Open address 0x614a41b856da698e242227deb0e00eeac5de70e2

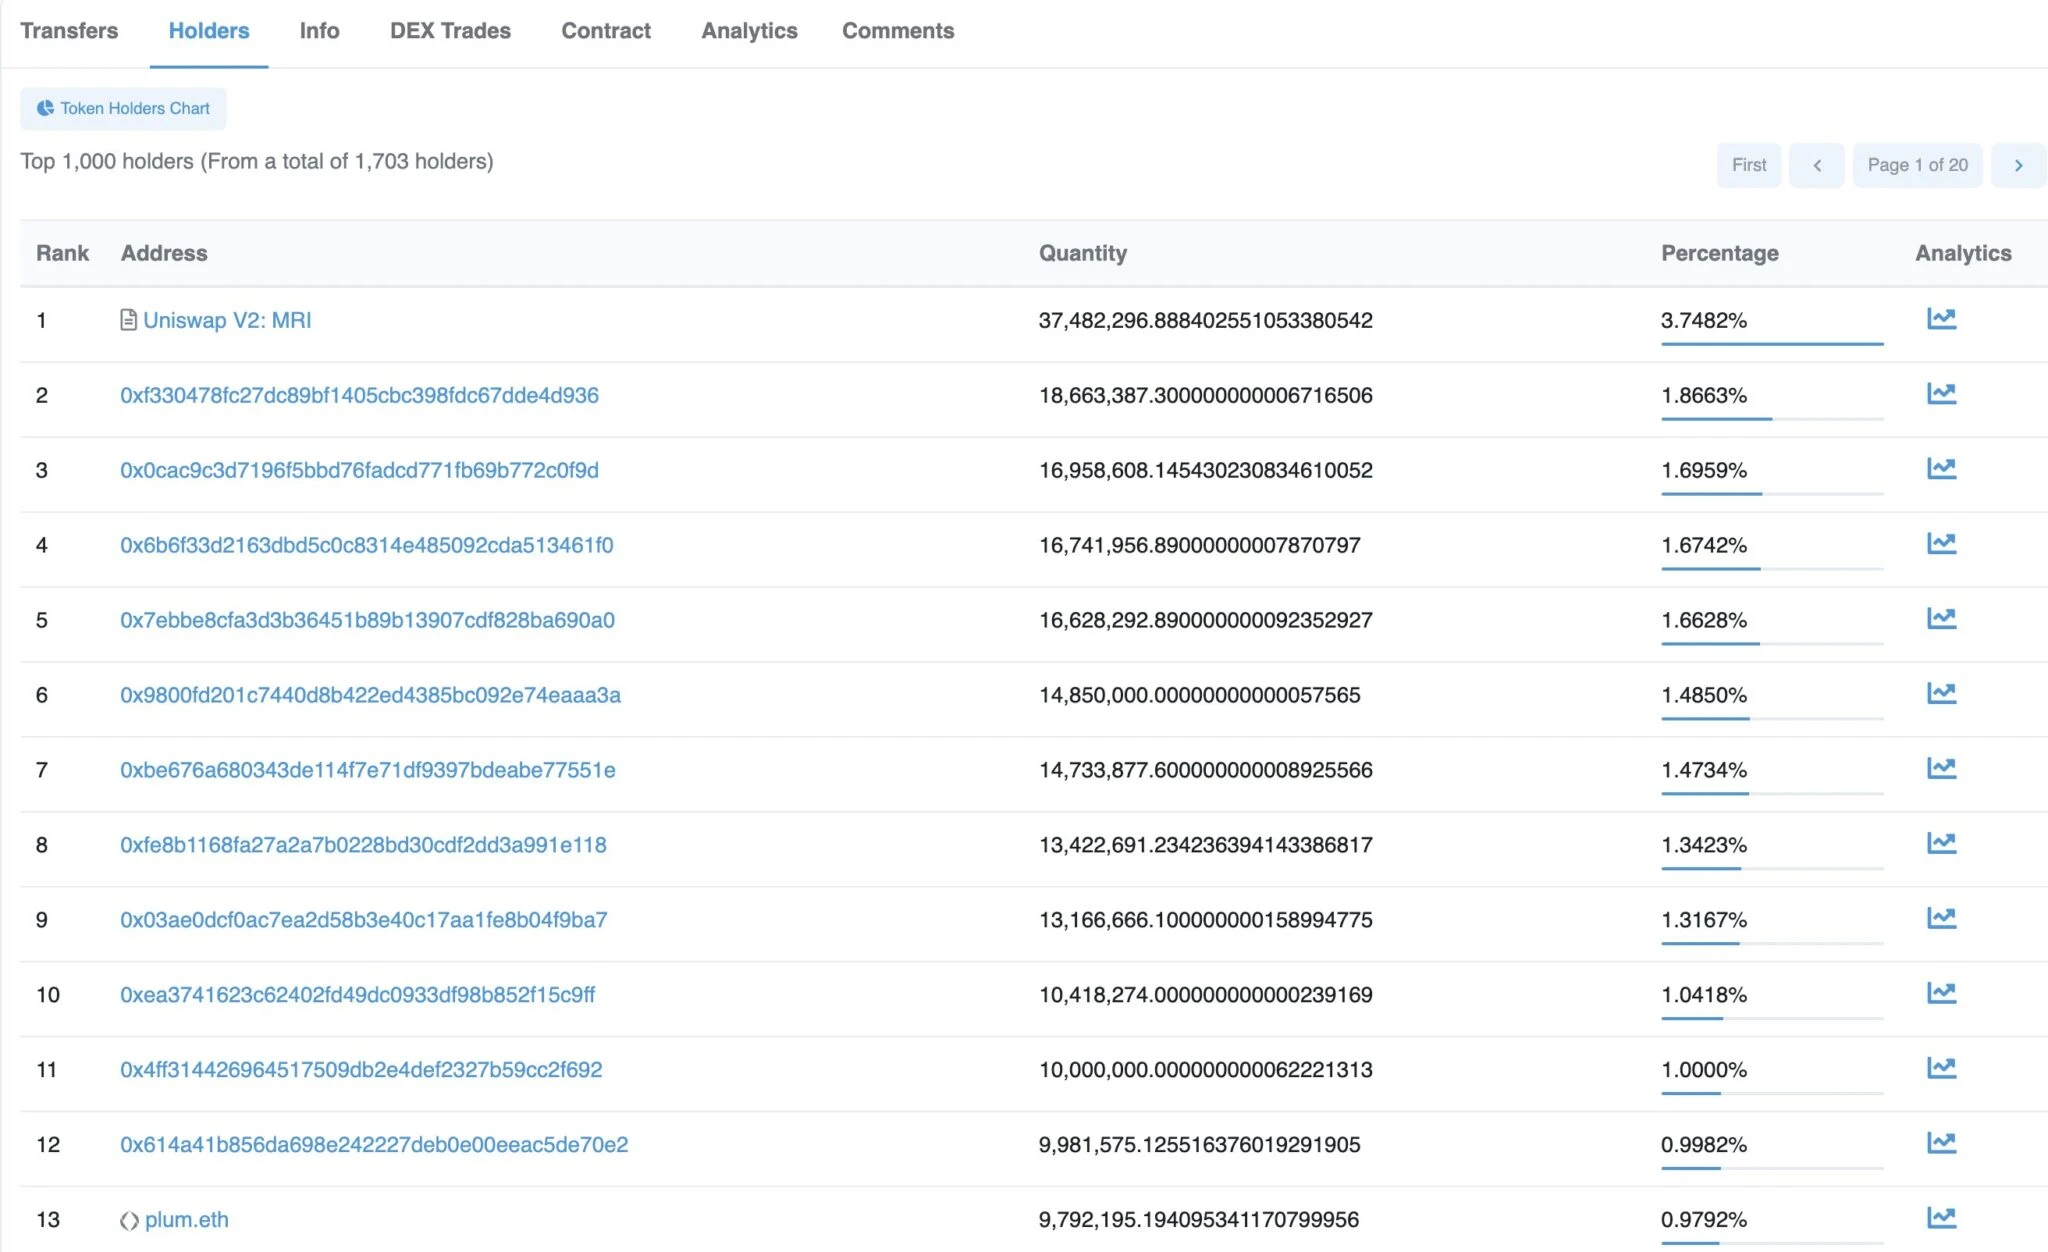[x=374, y=1145]
